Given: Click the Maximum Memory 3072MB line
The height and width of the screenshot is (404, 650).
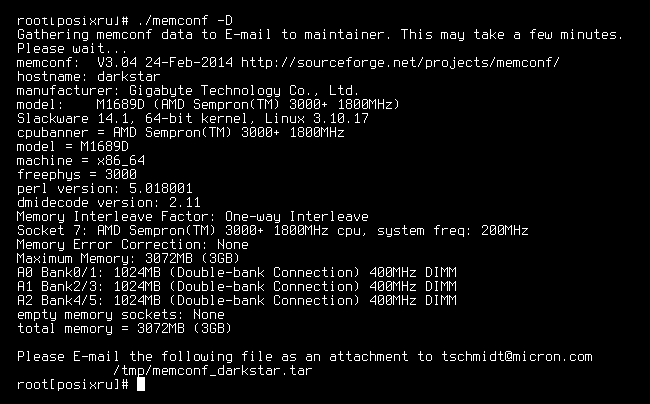Looking at the screenshot, I should pyautogui.click(x=129, y=259).
